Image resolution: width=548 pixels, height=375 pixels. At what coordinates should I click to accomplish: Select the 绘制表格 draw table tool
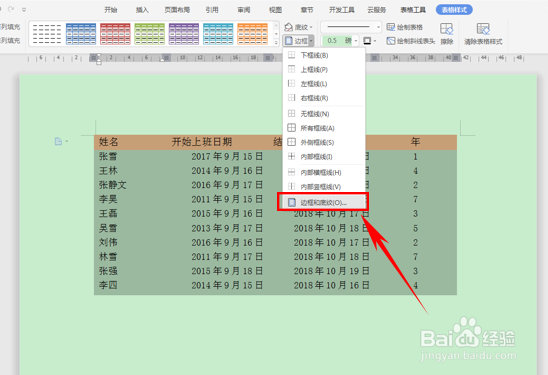[405, 27]
